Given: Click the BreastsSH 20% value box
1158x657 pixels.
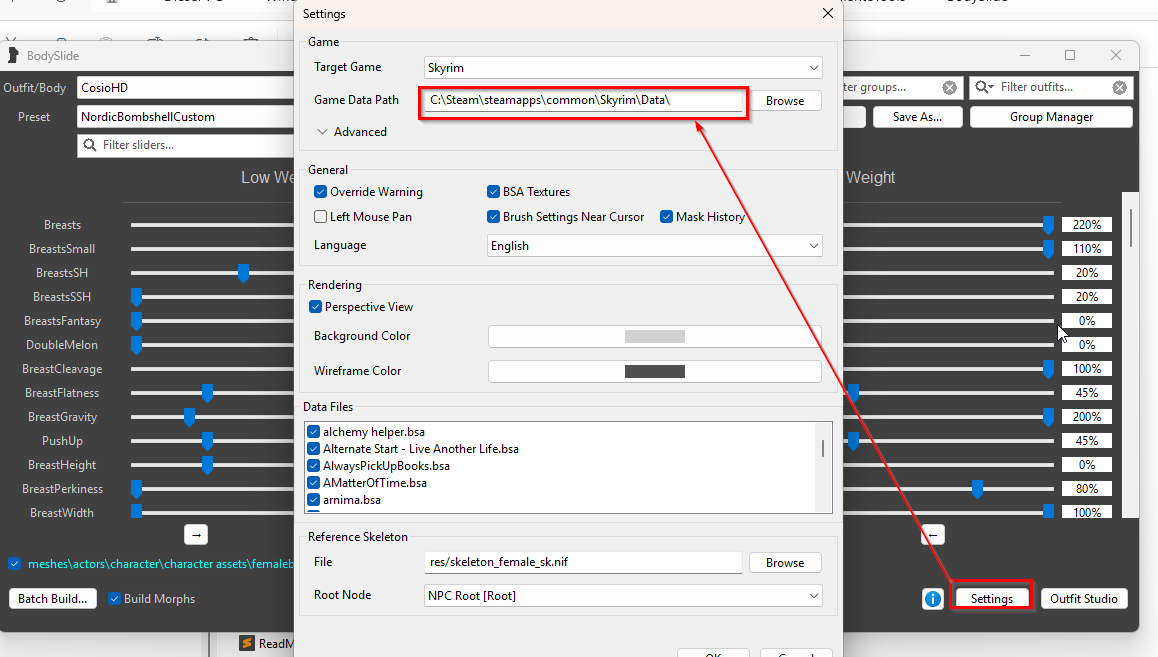Looking at the screenshot, I should click(1086, 273).
